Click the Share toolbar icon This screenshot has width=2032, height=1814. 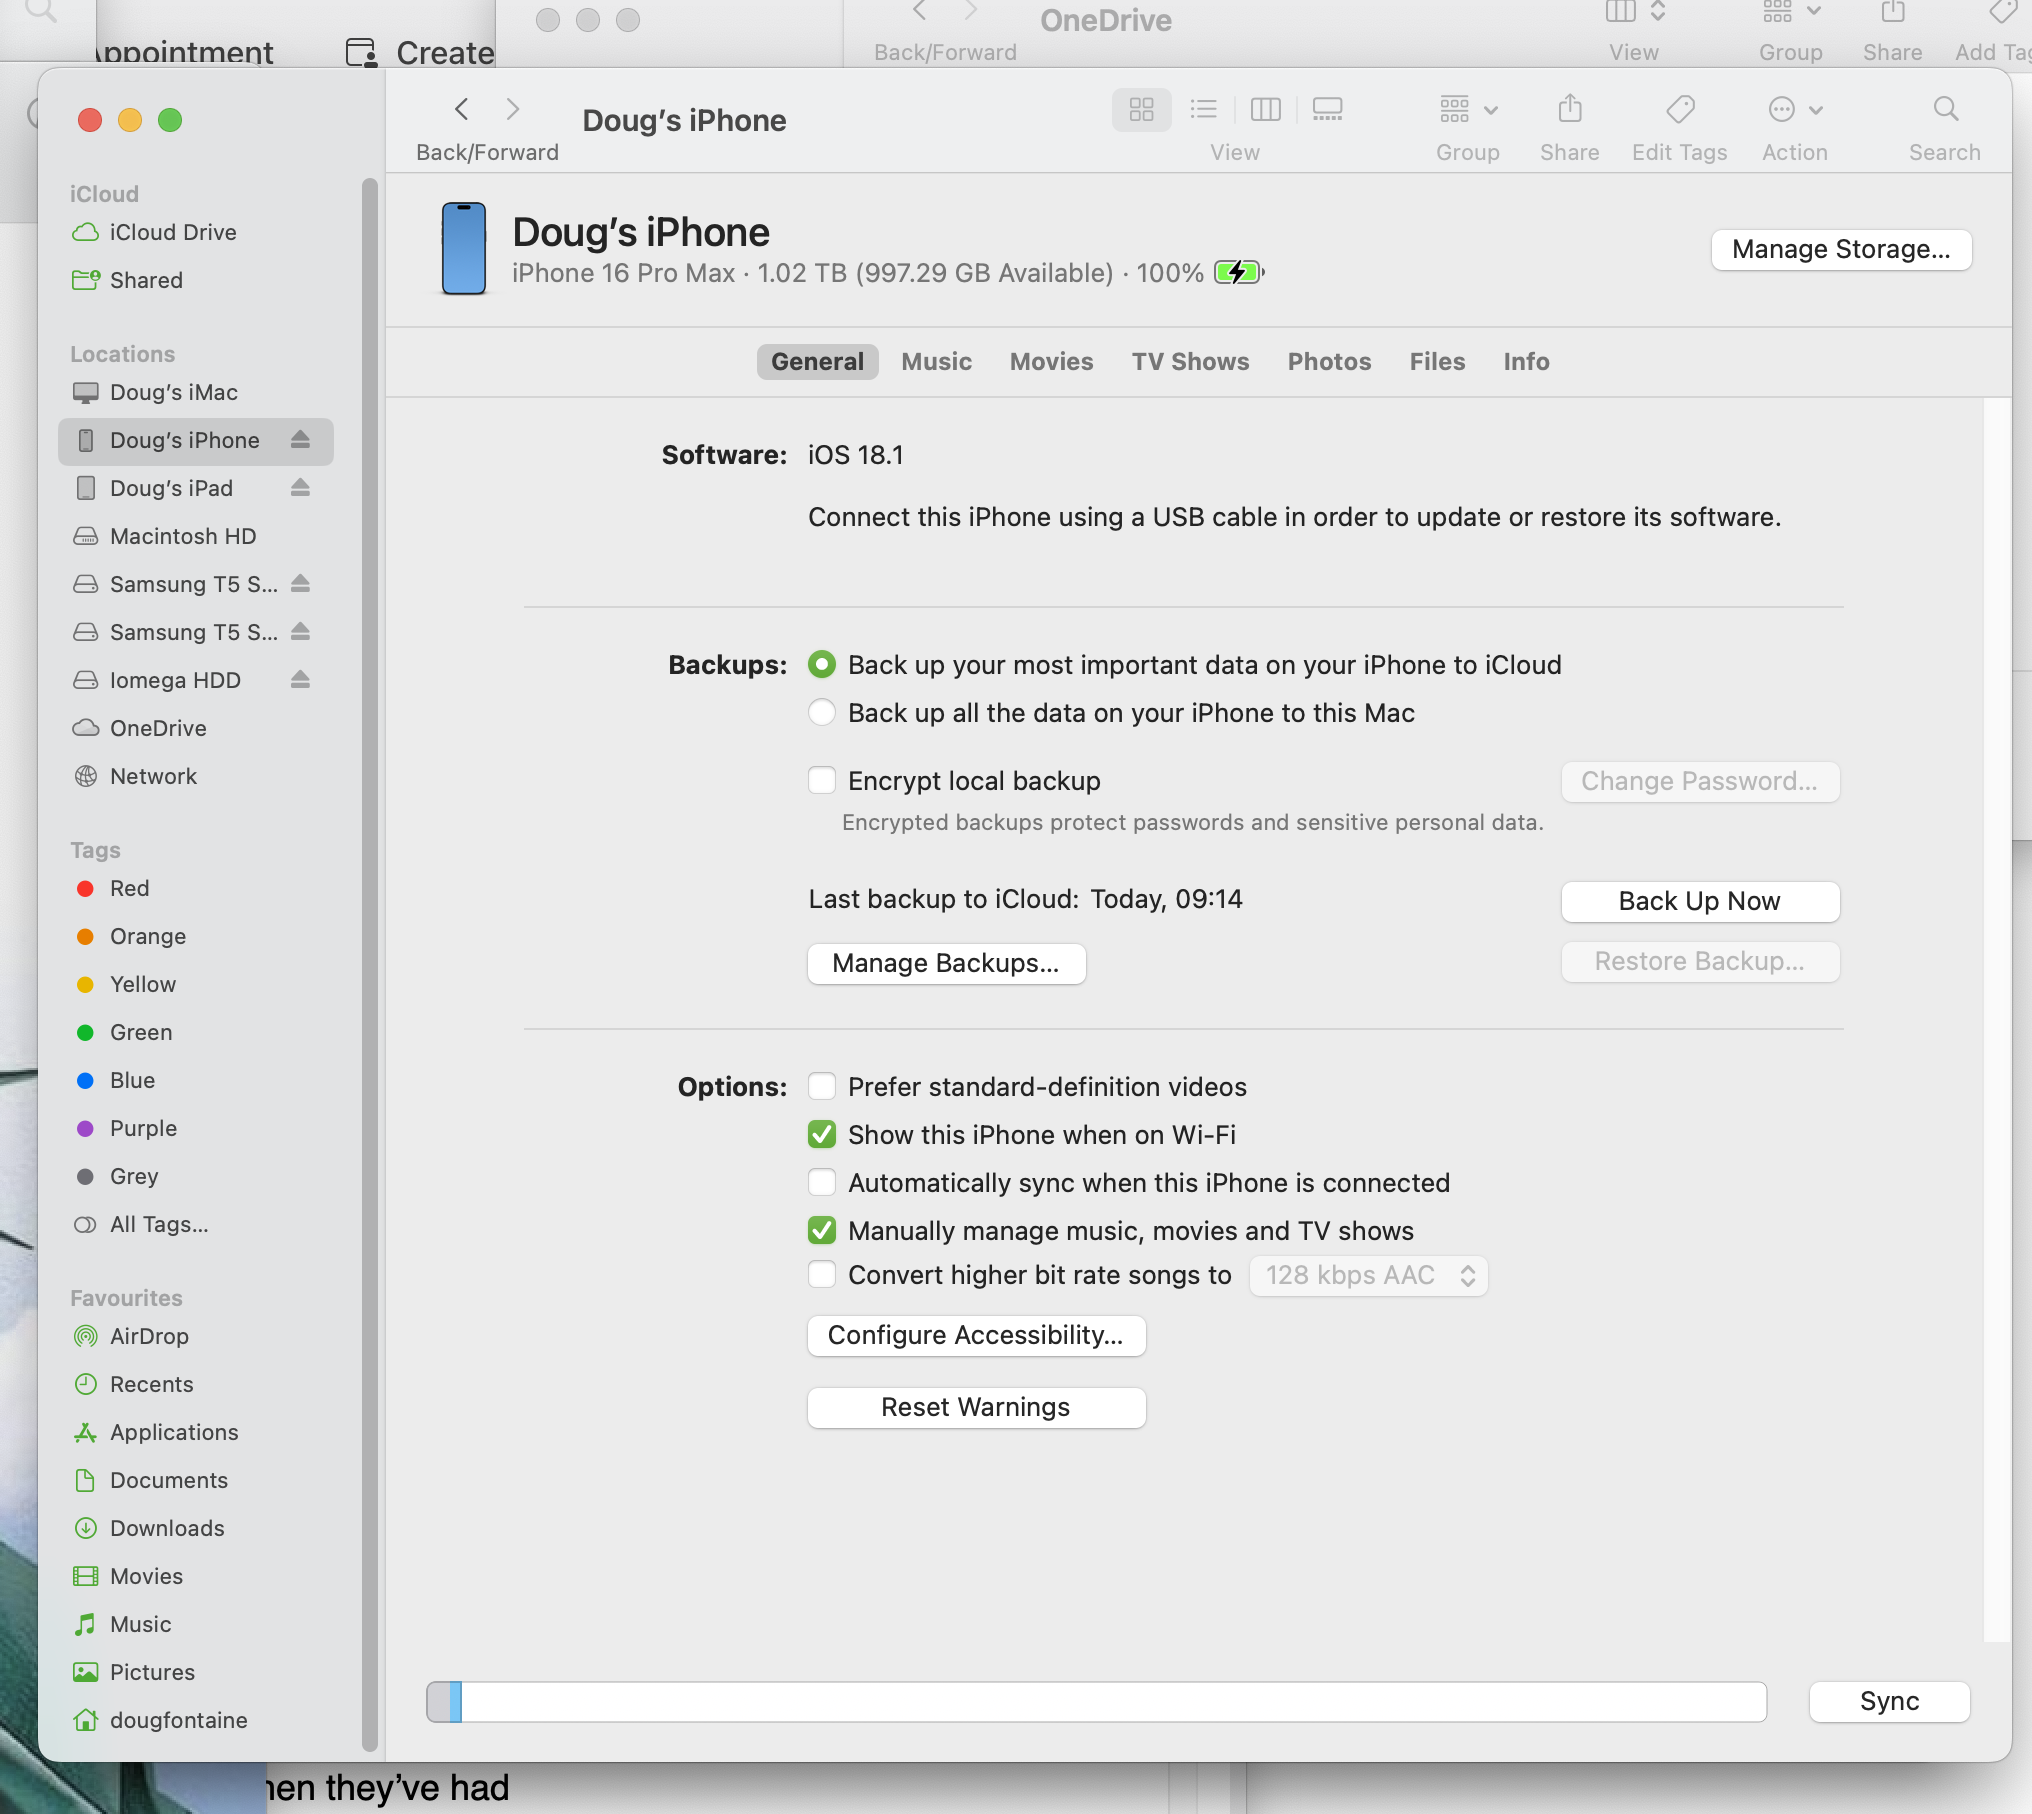coord(1569,109)
